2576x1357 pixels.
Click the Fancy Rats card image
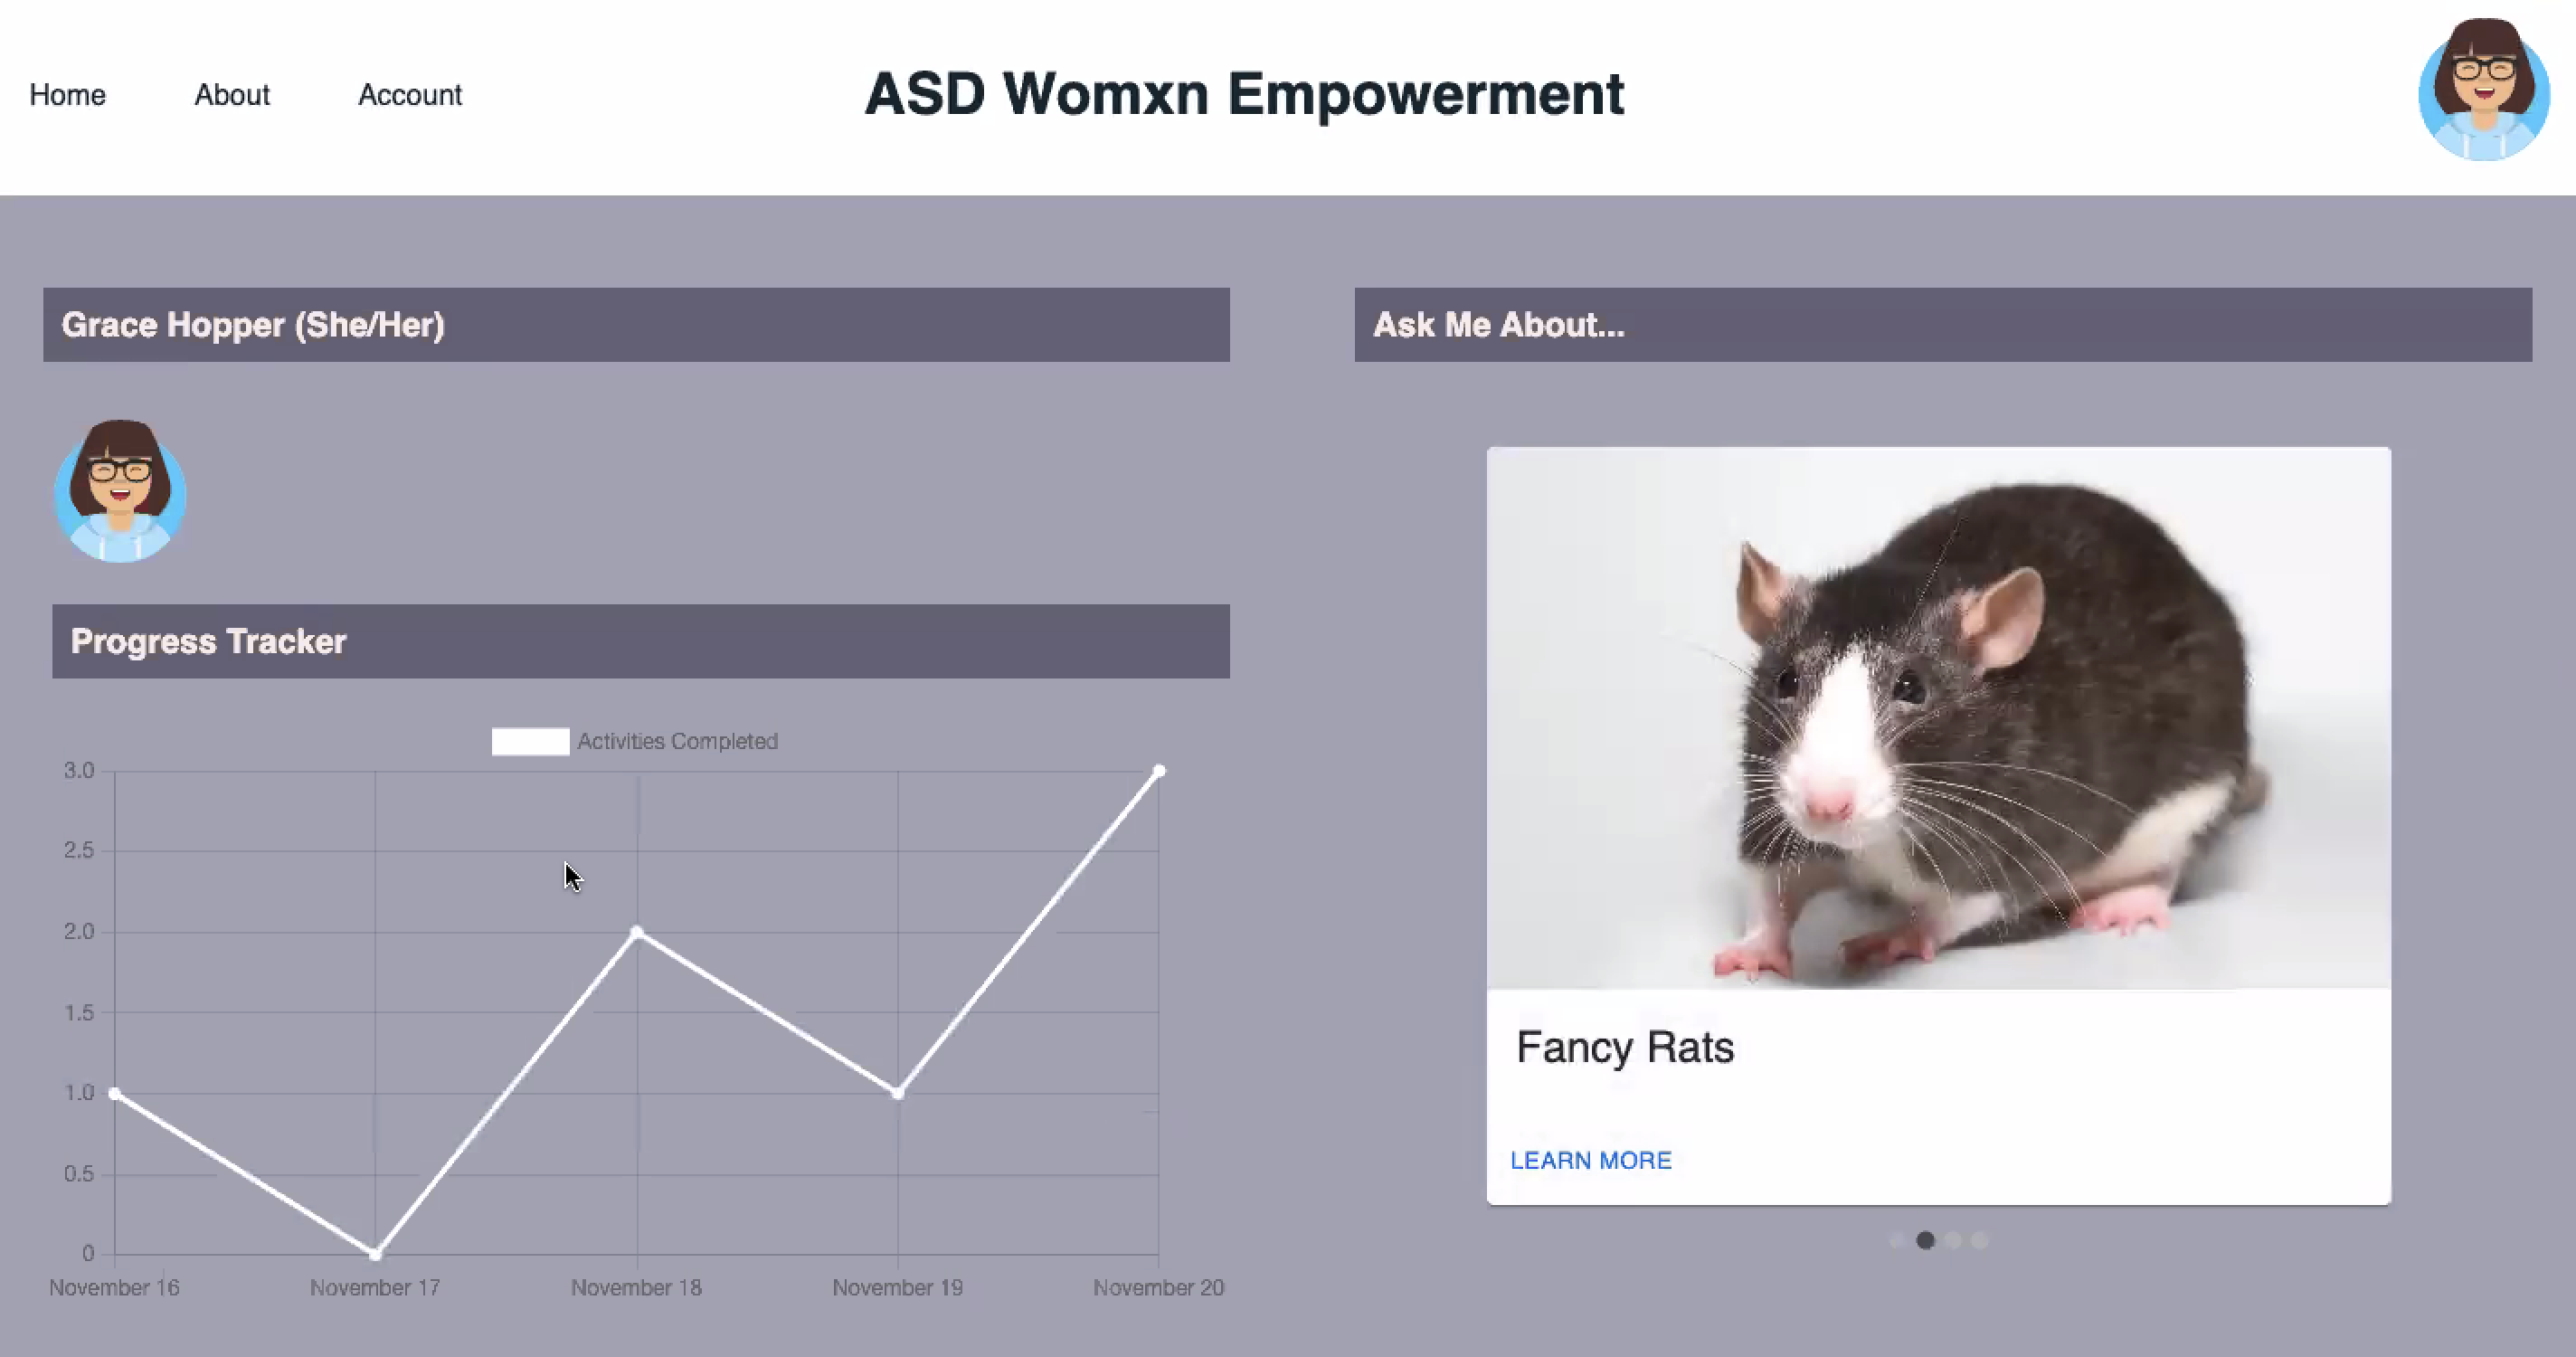tap(1938, 718)
